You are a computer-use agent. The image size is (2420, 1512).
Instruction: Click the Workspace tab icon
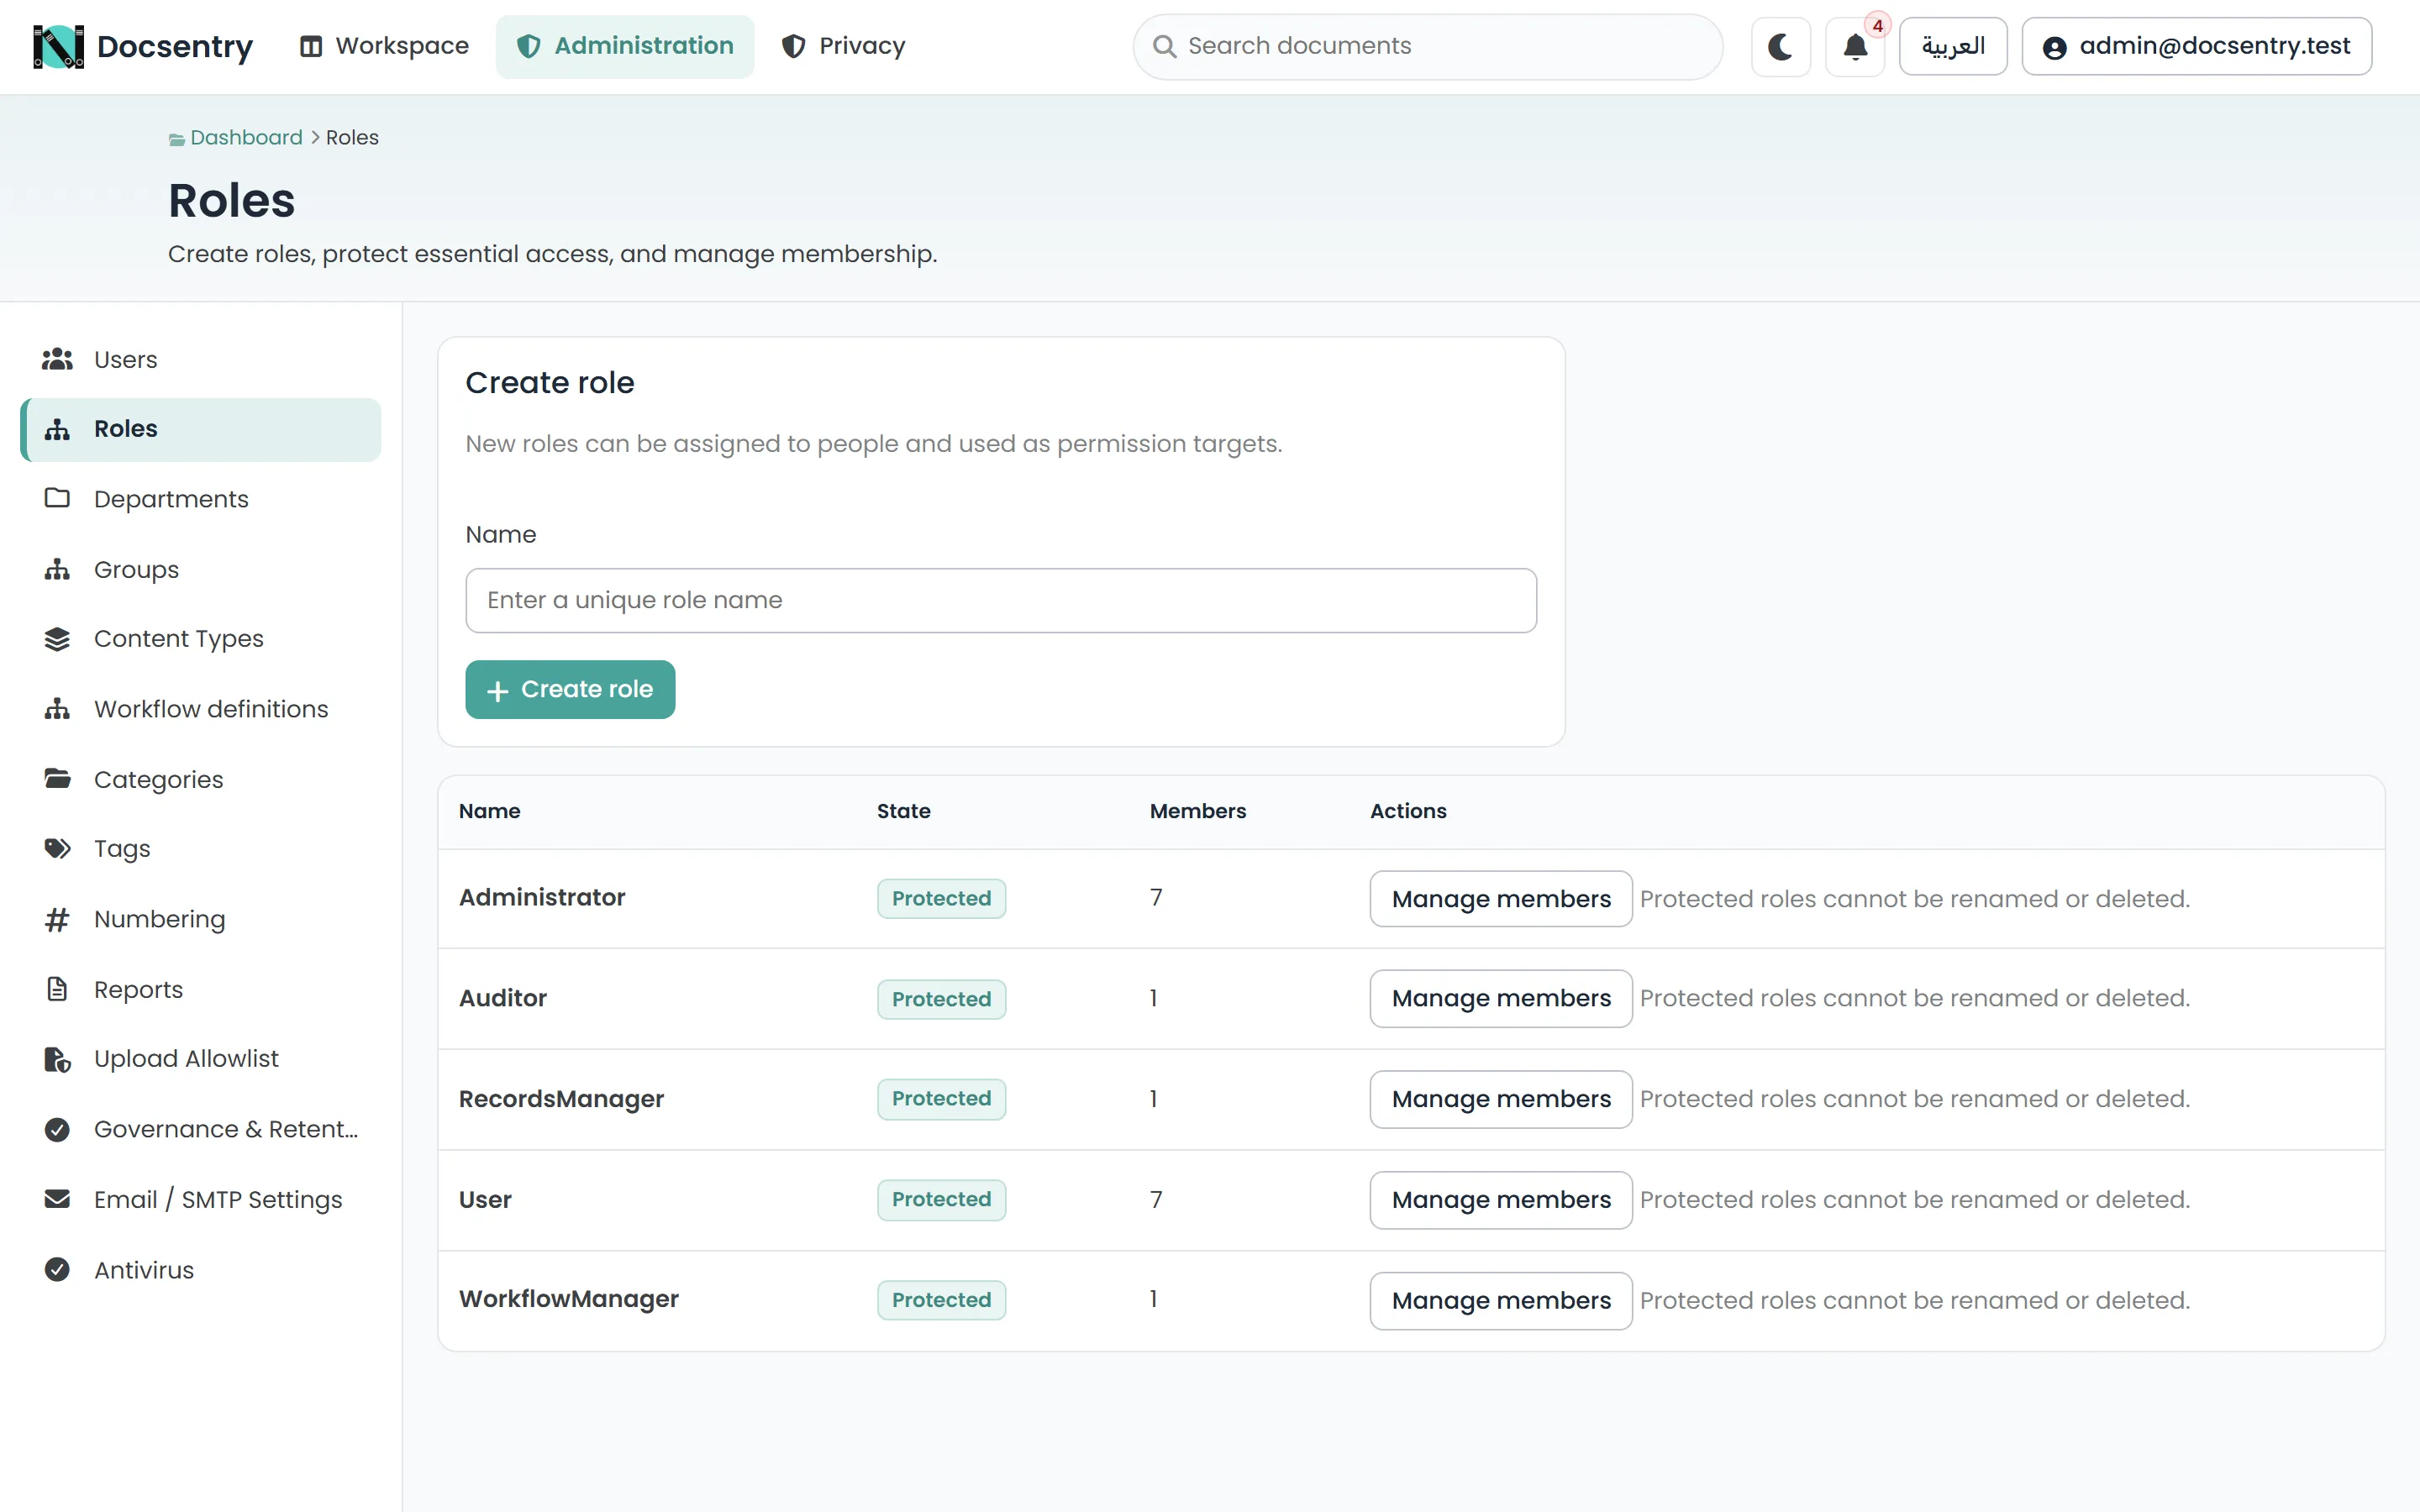point(311,46)
